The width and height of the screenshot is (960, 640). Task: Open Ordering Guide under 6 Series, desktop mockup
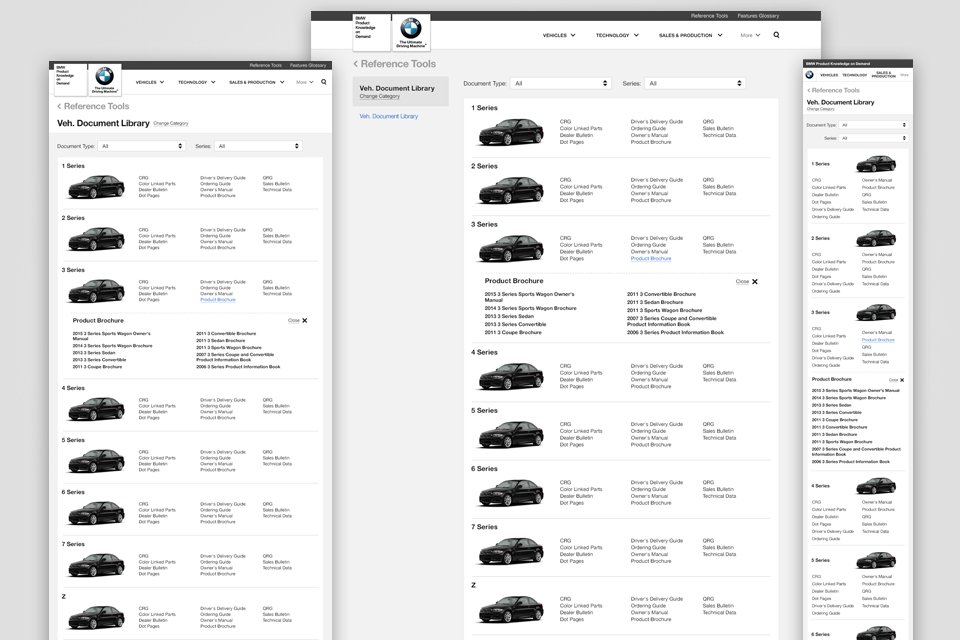648,489
